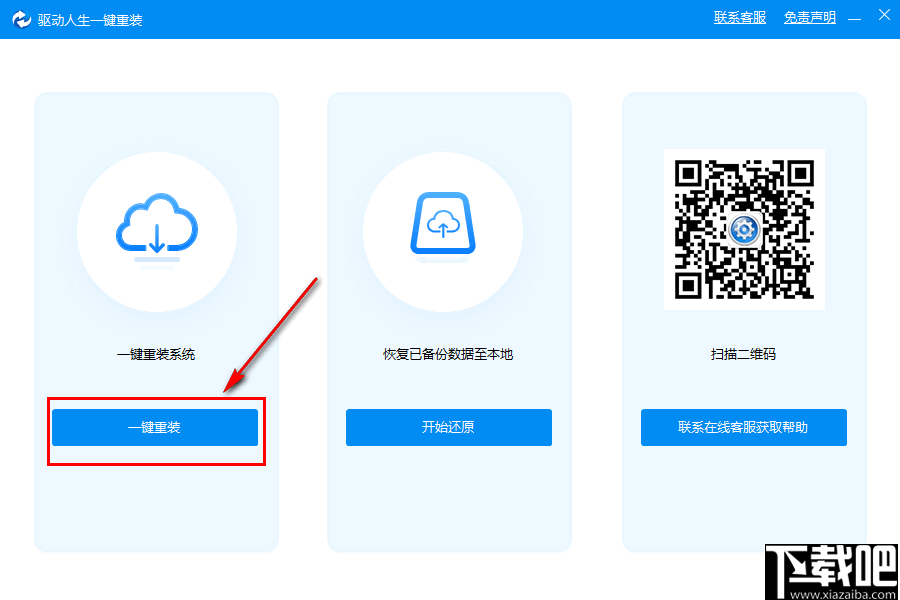
Task: Close the application window
Action: (884, 15)
